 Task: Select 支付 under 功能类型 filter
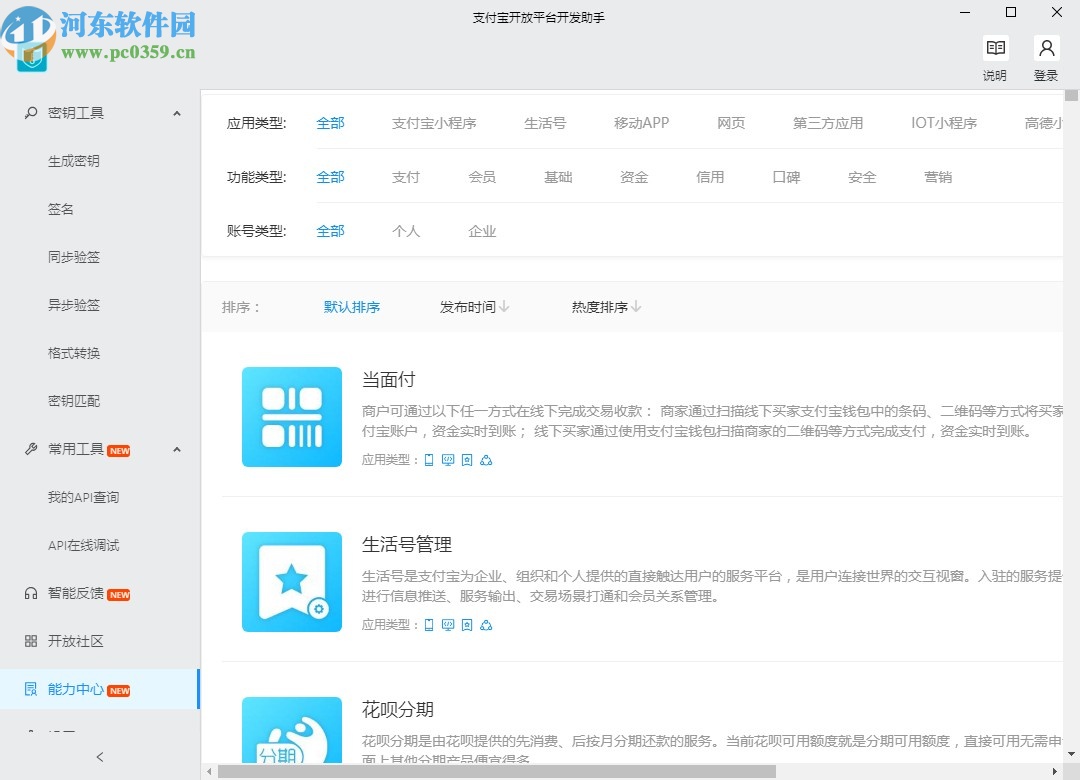pyautogui.click(x=406, y=177)
